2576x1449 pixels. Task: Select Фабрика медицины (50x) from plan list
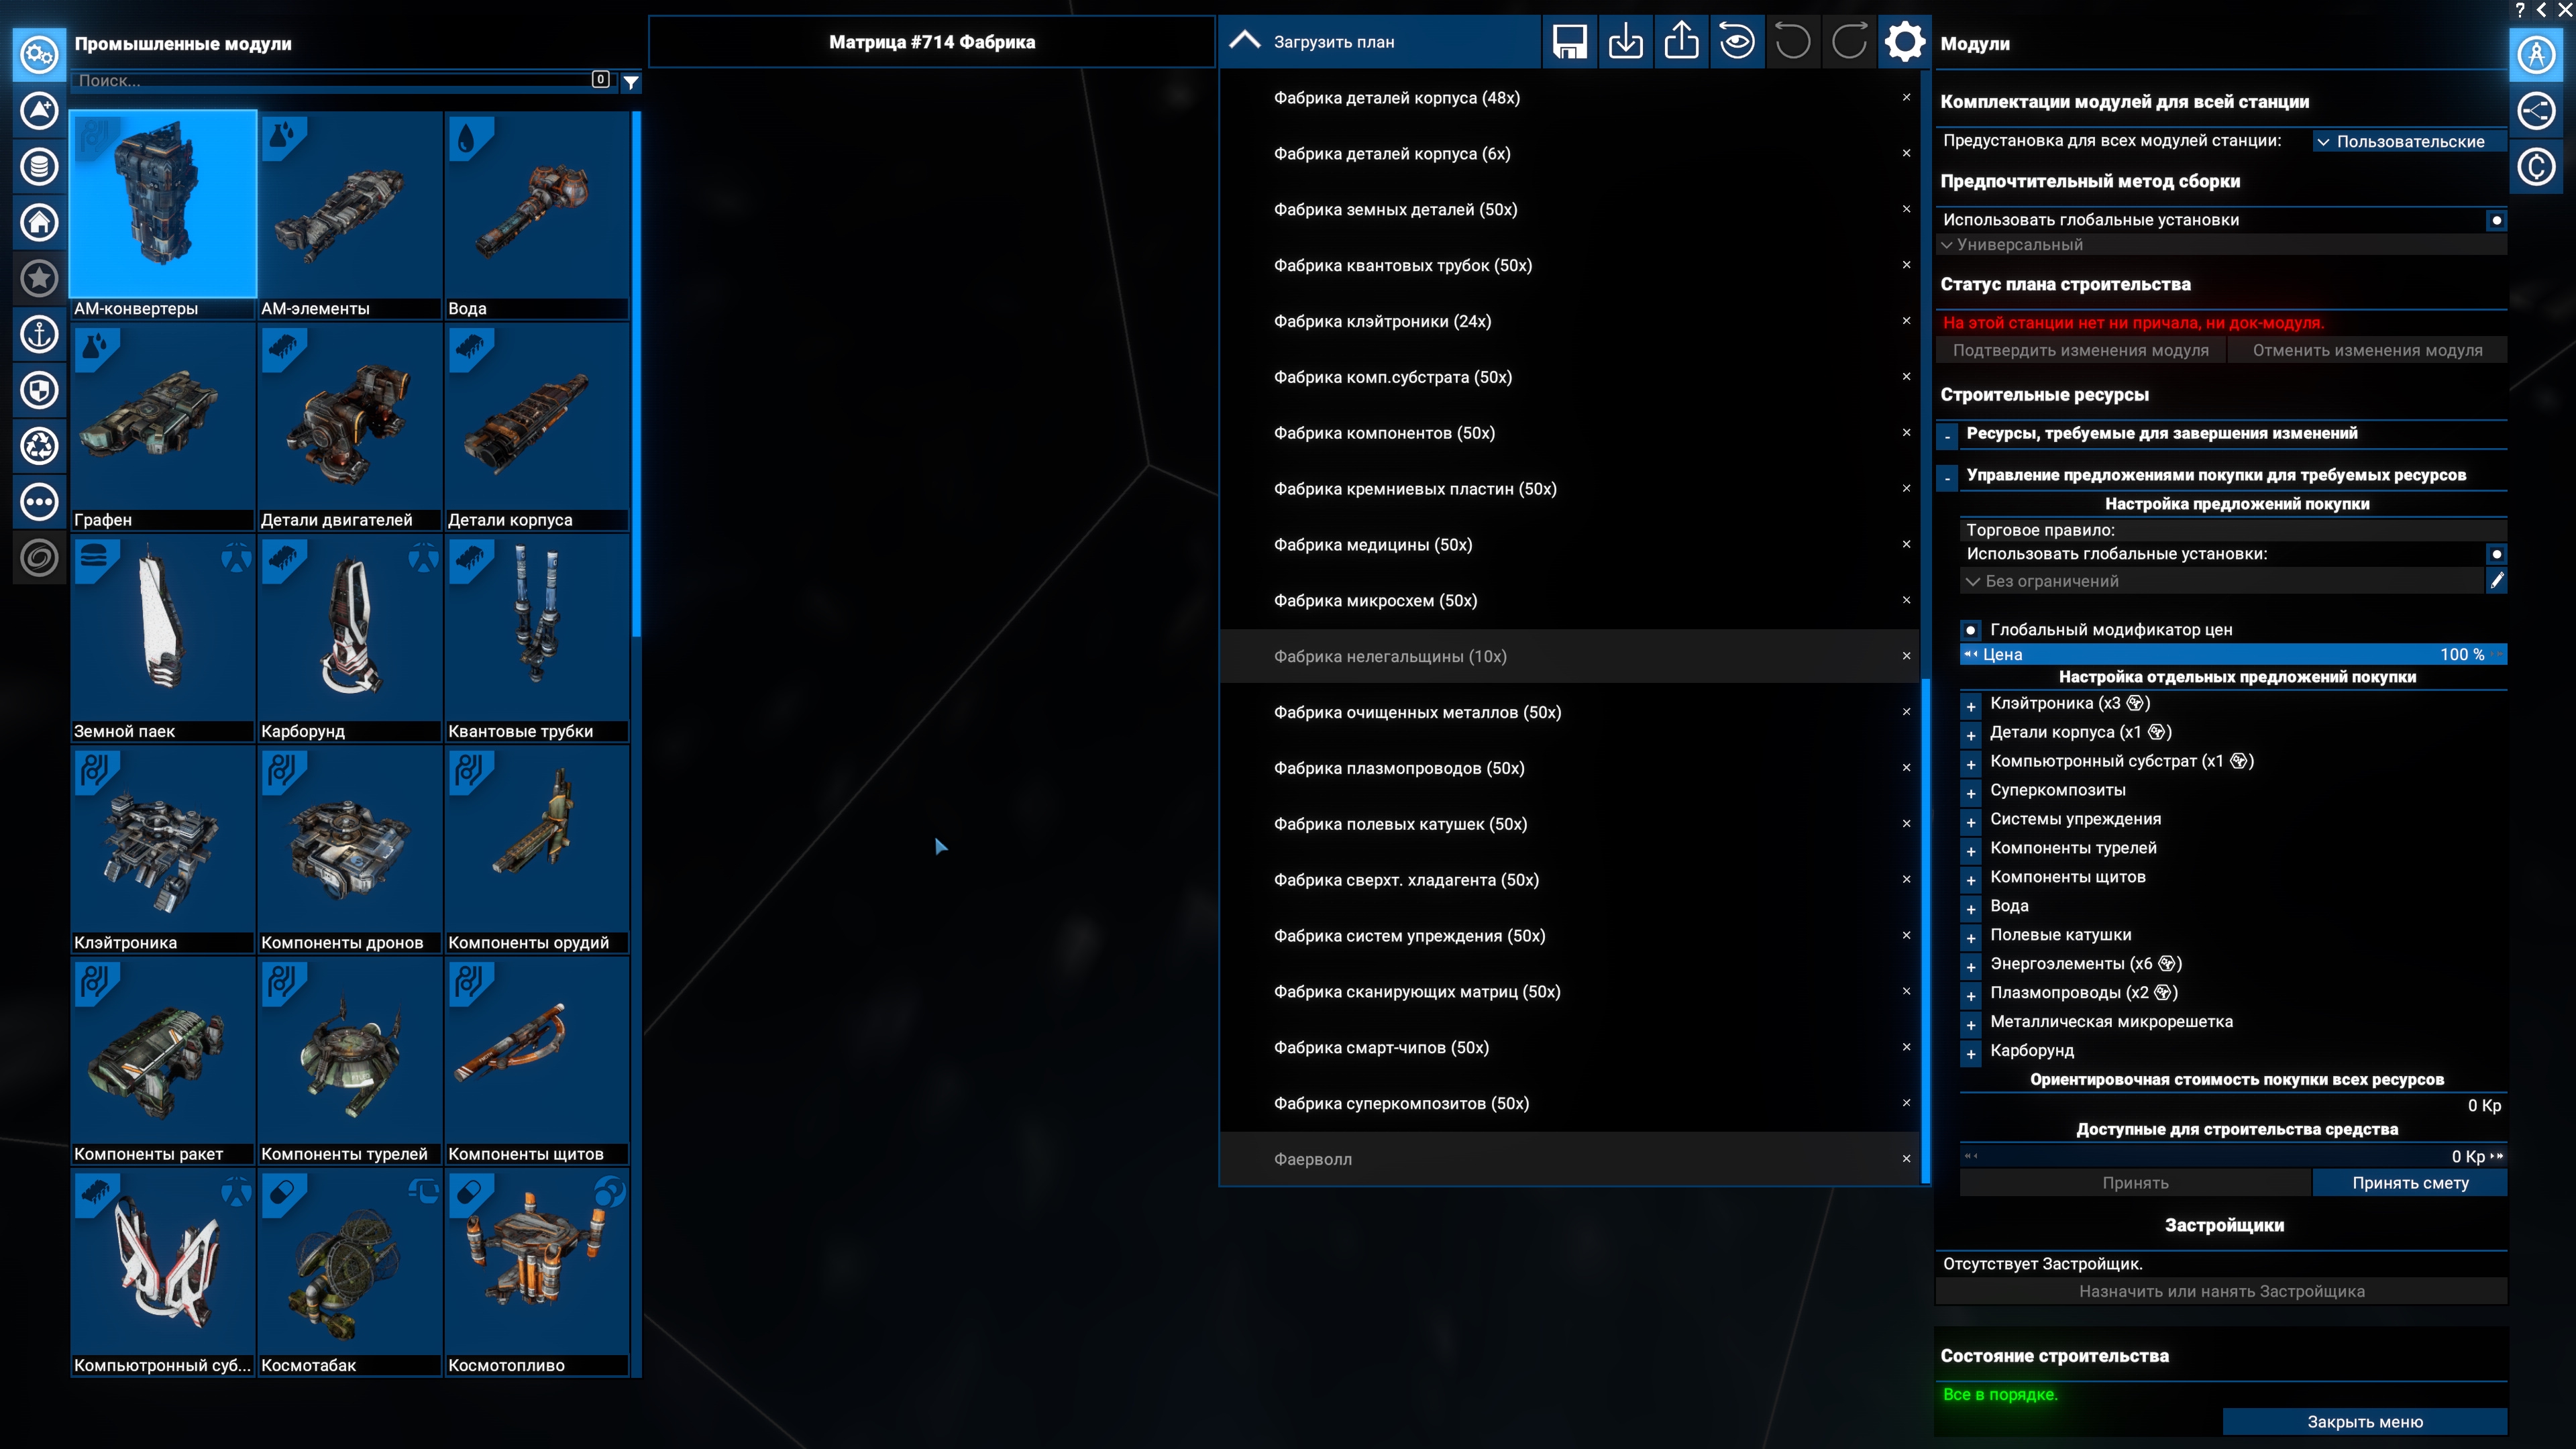[x=1372, y=545]
